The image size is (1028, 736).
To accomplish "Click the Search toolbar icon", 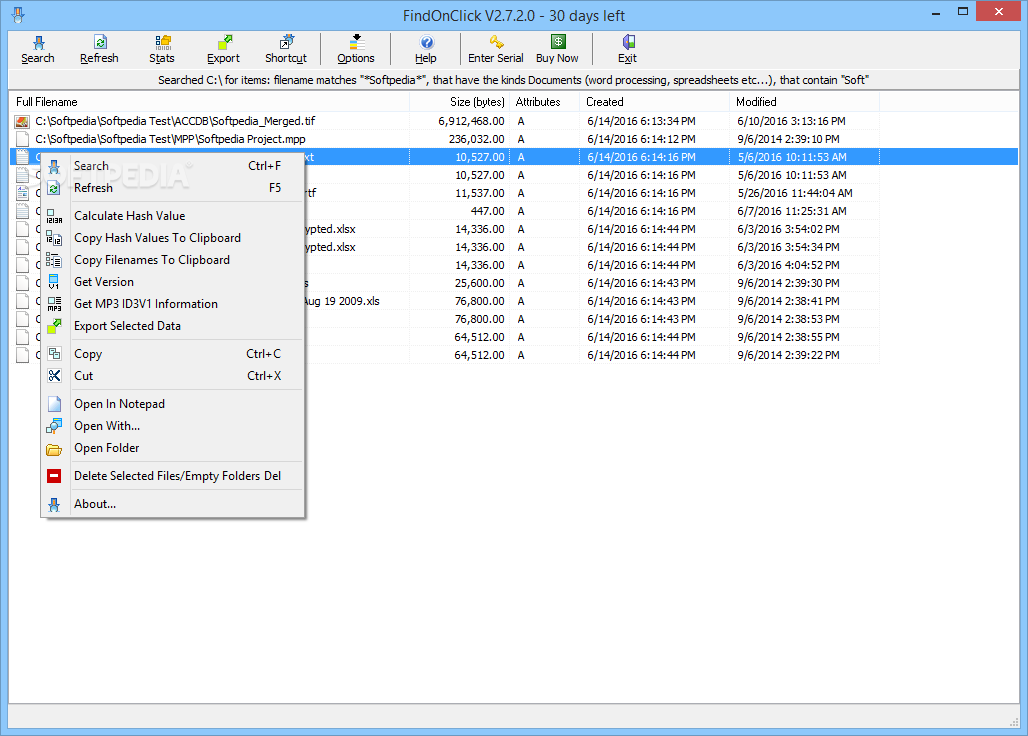I will 38,43.
